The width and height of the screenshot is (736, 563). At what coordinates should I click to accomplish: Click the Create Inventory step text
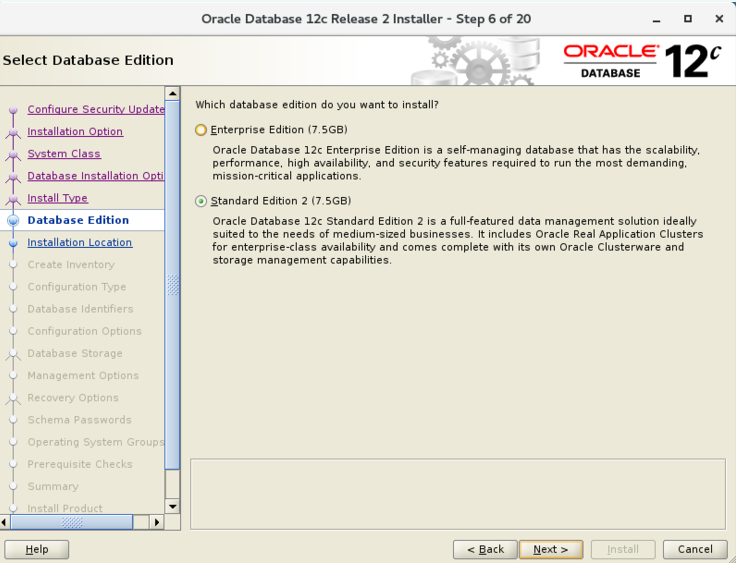coord(71,264)
